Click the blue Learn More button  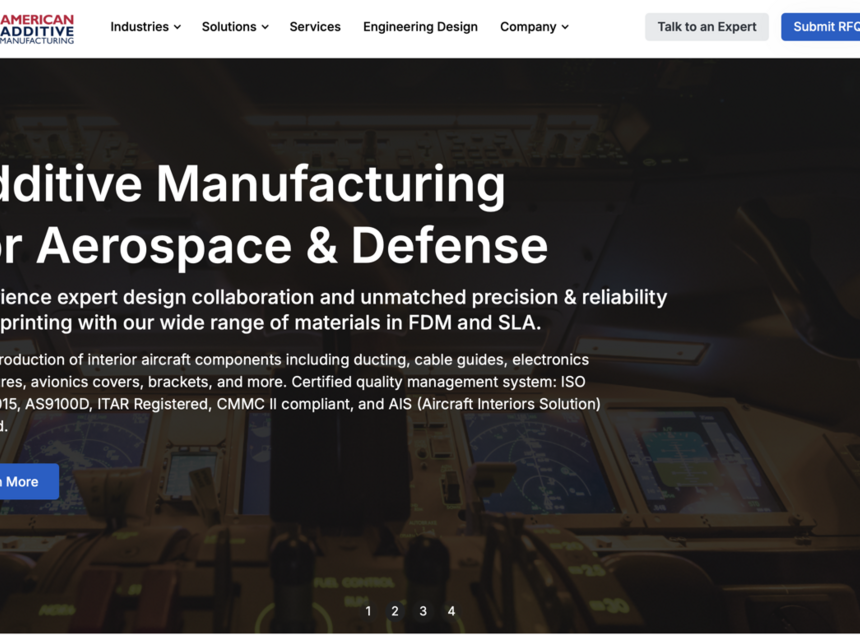click(29, 482)
